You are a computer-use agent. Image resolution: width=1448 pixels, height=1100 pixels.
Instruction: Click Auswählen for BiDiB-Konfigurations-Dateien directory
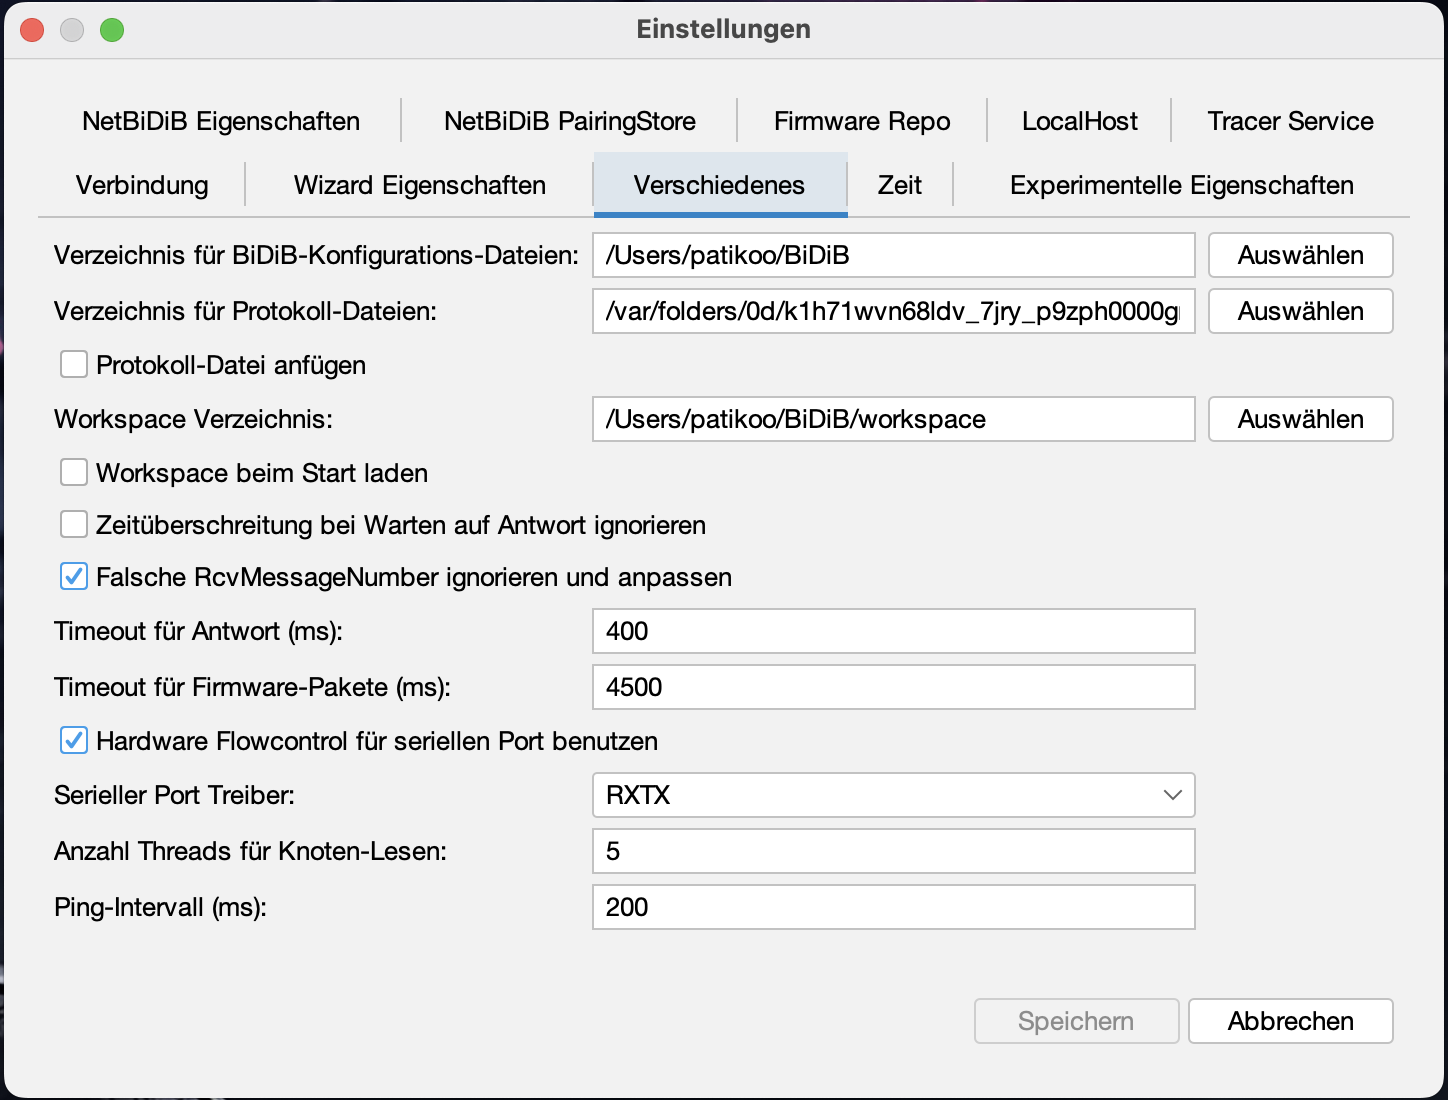(x=1300, y=255)
